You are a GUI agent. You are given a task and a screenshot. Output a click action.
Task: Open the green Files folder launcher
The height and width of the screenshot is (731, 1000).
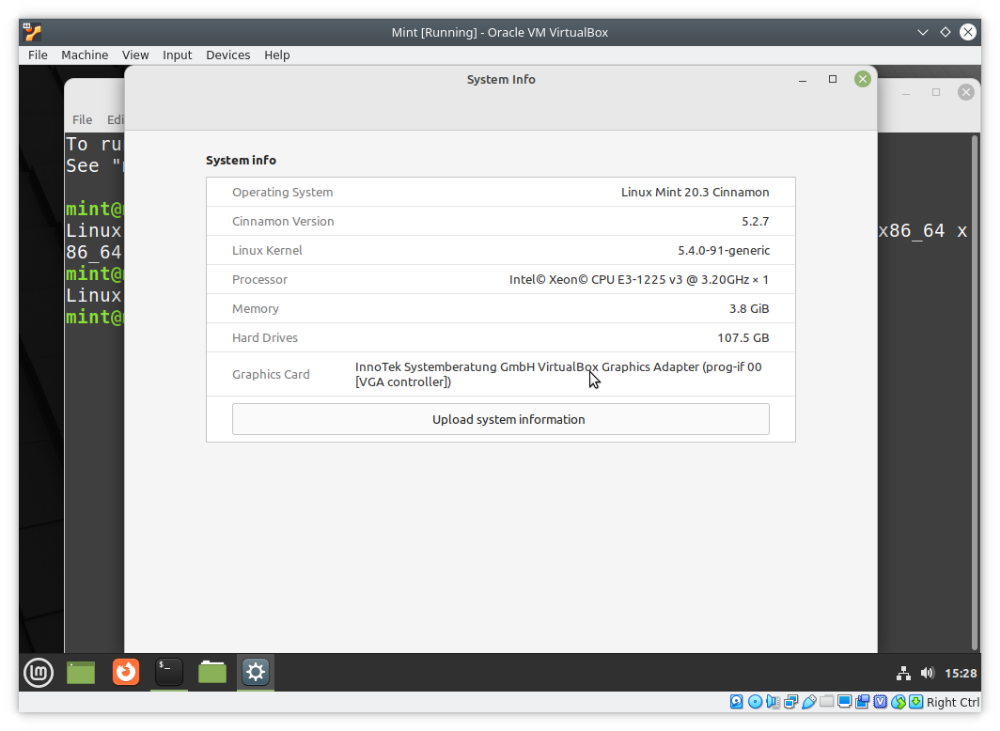click(x=212, y=672)
